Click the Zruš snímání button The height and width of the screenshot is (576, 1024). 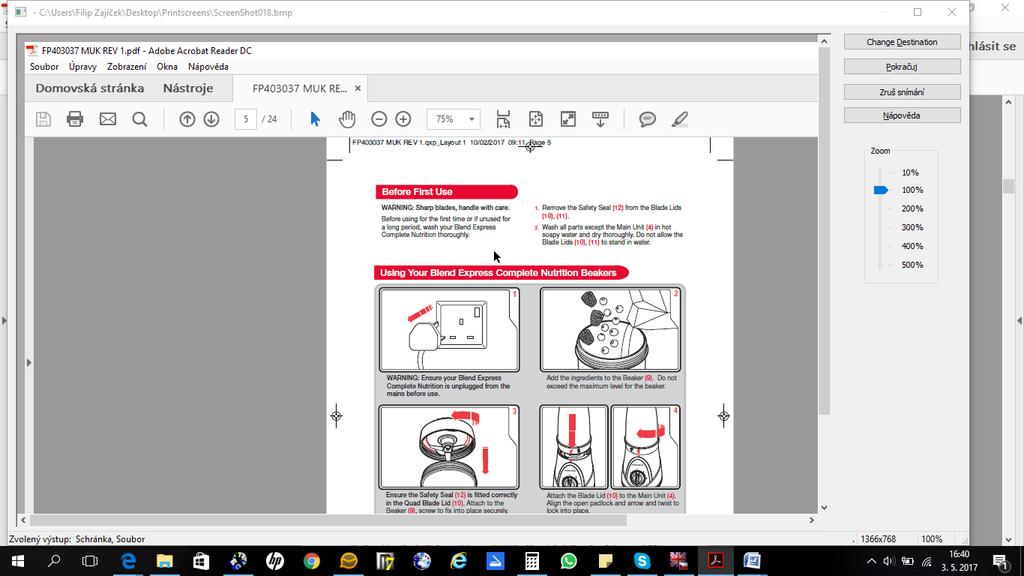tap(902, 92)
